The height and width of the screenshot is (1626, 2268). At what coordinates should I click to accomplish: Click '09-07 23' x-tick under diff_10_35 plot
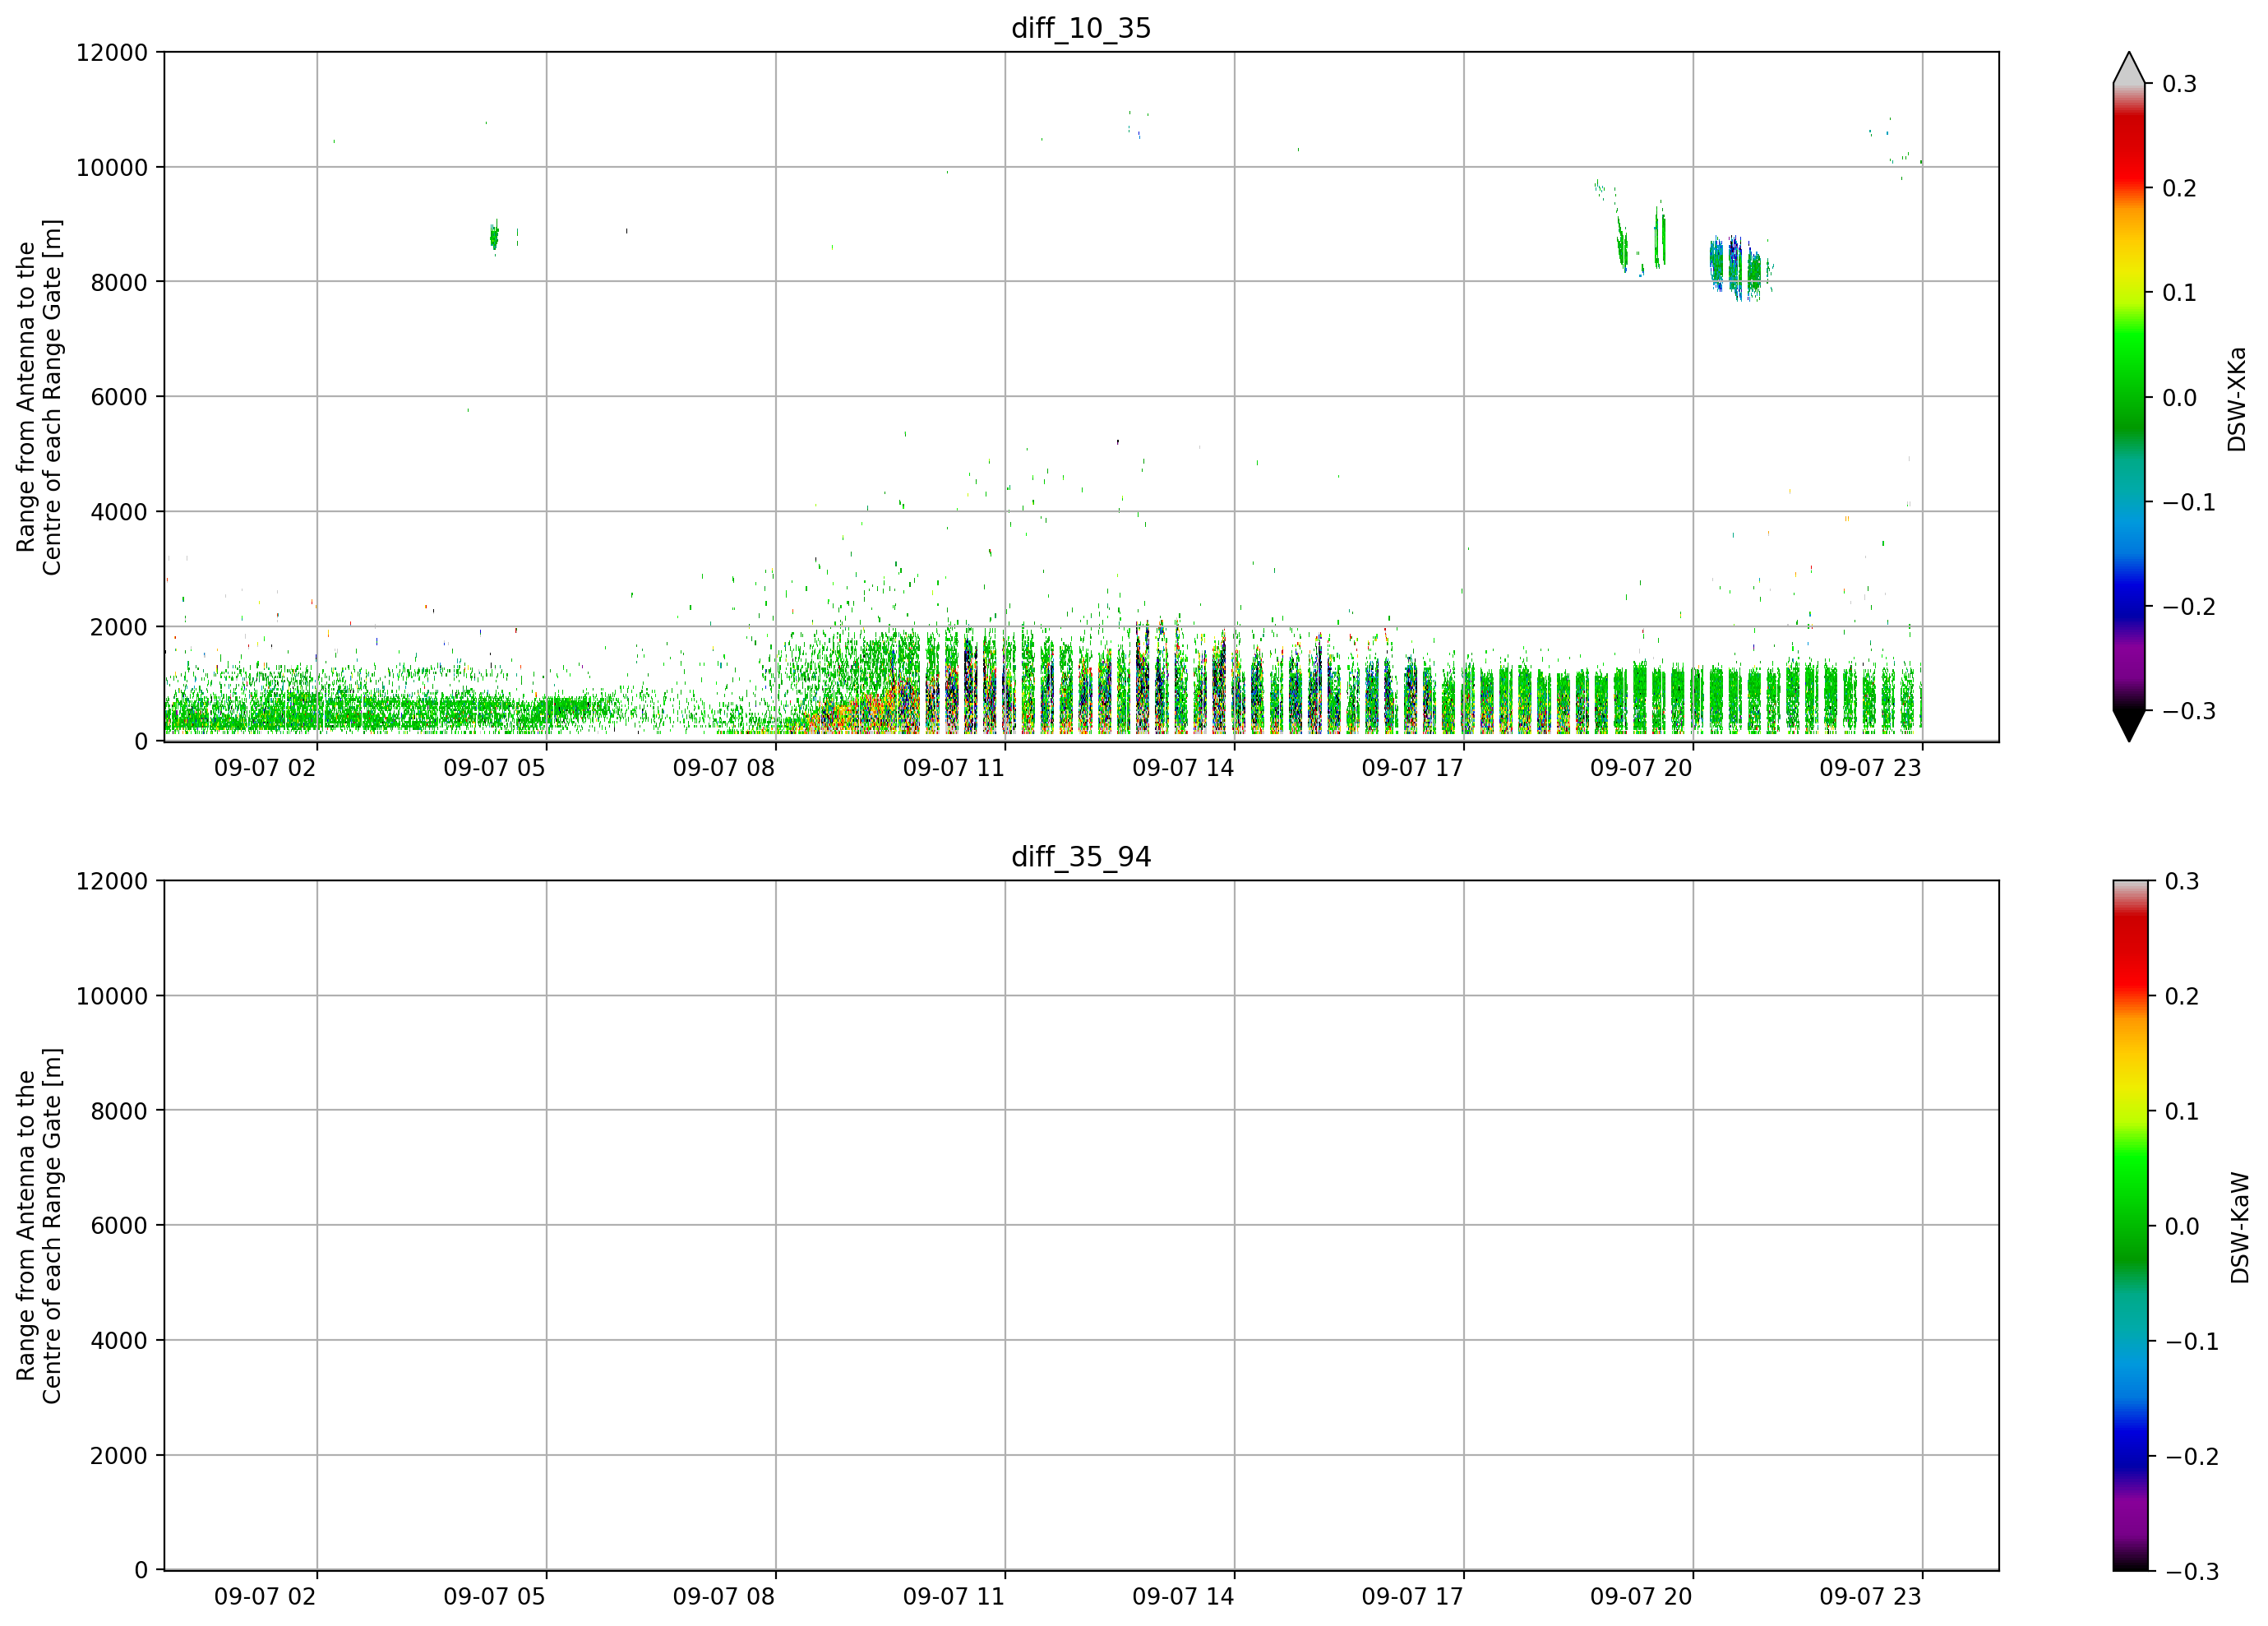coord(1870,768)
